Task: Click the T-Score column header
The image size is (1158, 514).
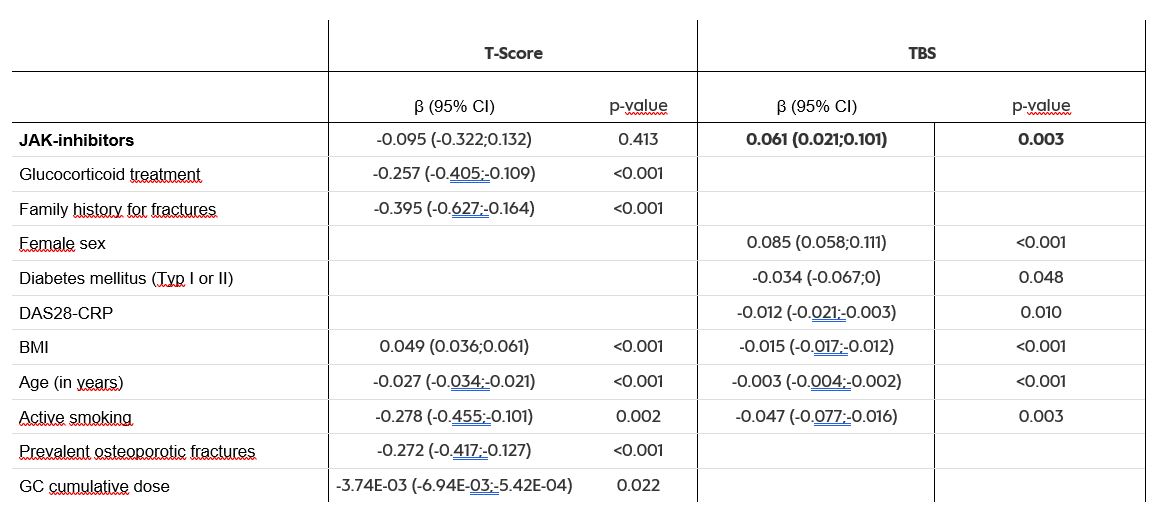Action: point(513,54)
